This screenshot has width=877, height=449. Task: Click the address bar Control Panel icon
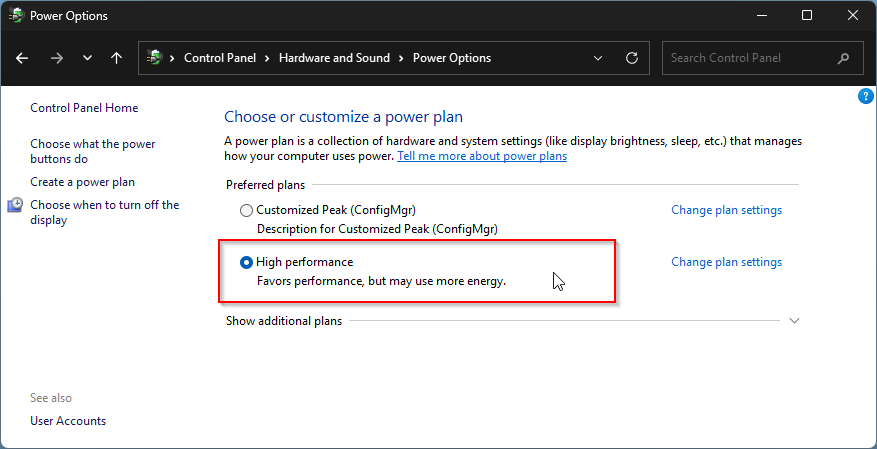tap(155, 58)
